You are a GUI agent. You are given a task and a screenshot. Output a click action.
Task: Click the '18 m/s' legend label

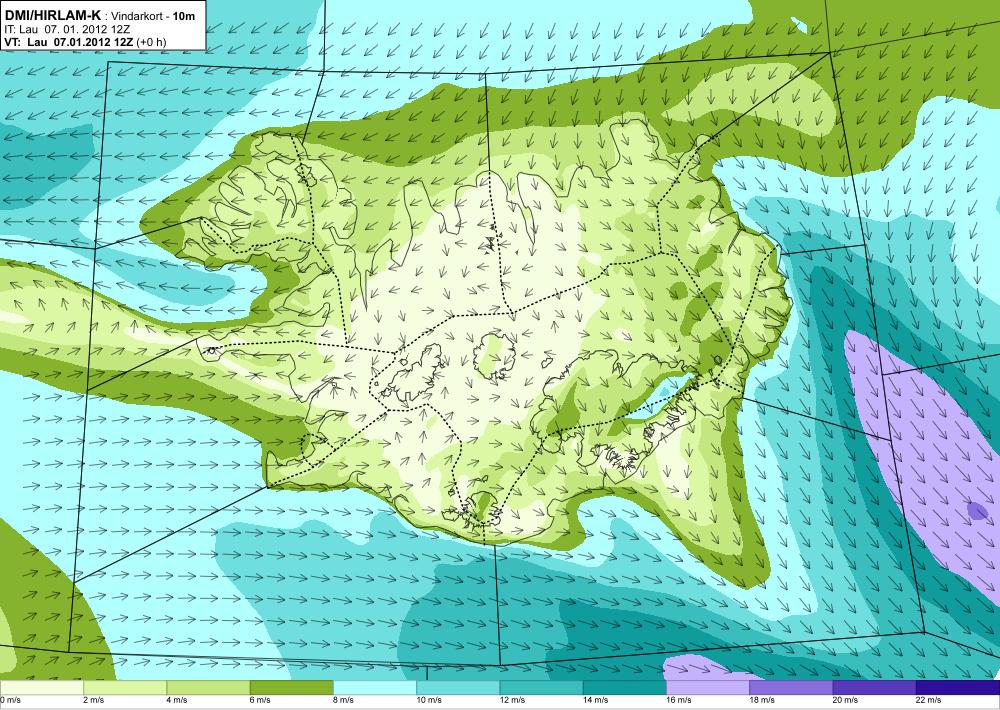click(x=762, y=700)
